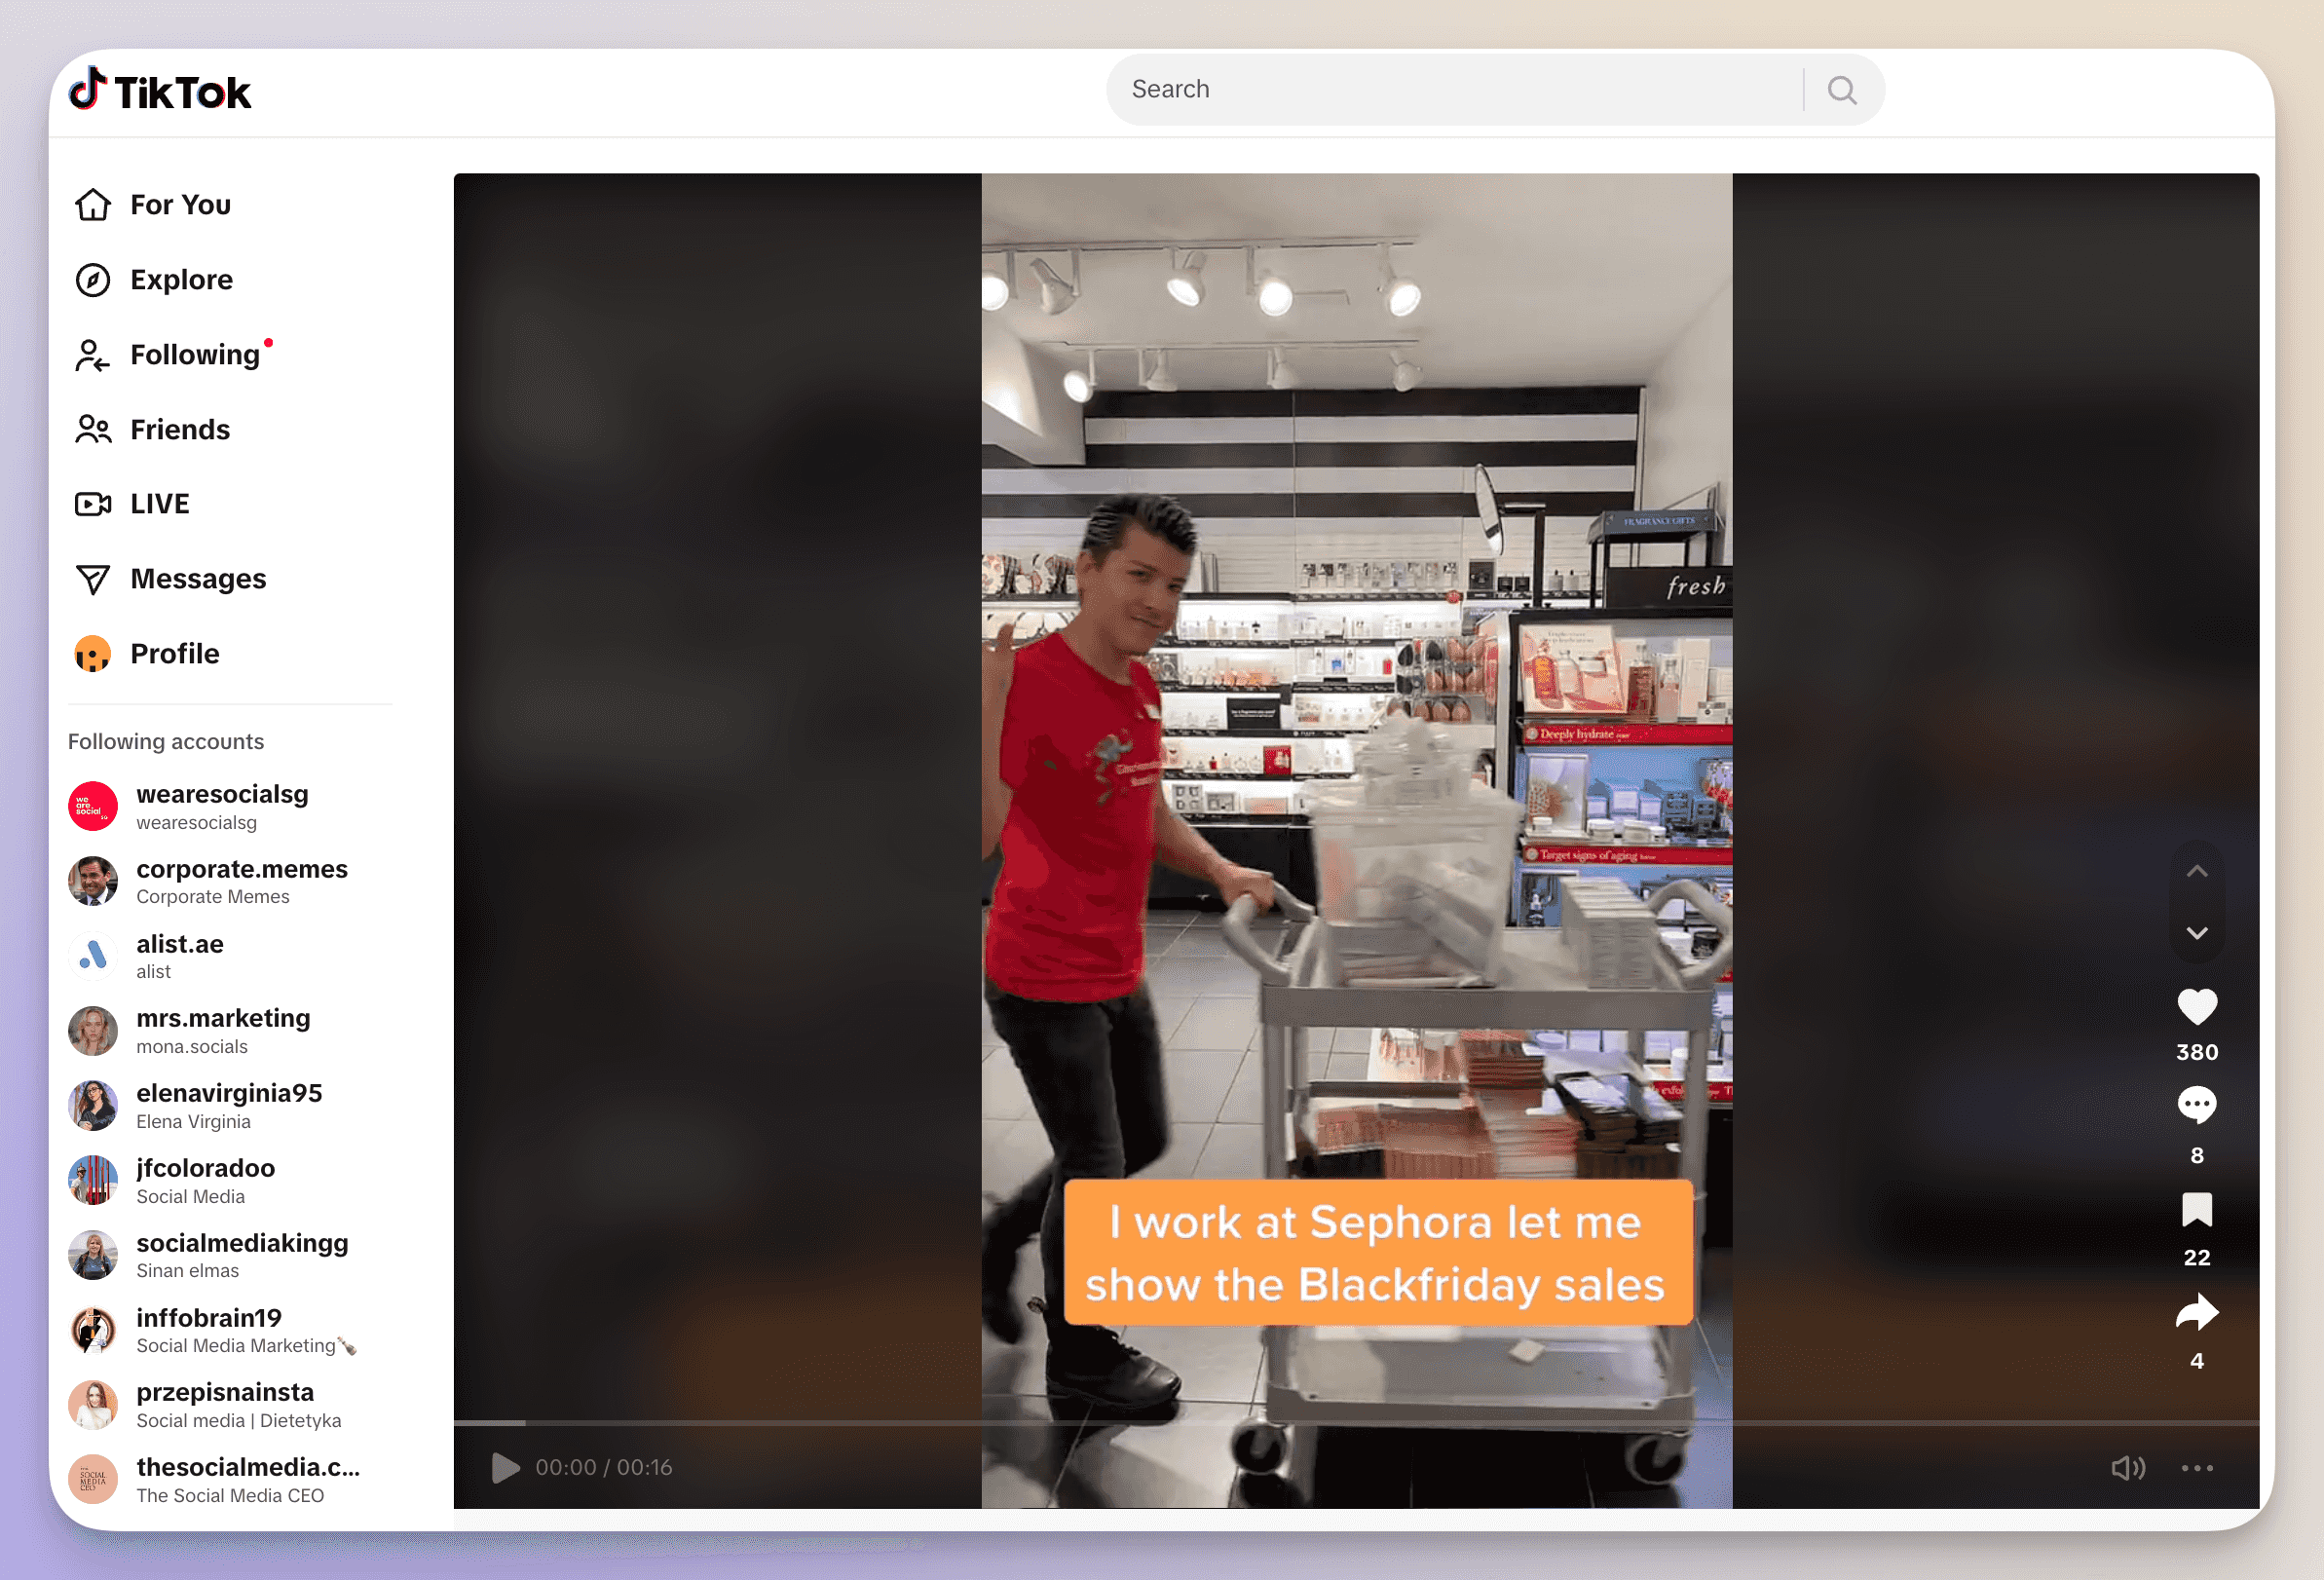Screen dimensions: 2324x1580
Task: Click the inffobrain19 avatar
Action: tap(93, 1331)
